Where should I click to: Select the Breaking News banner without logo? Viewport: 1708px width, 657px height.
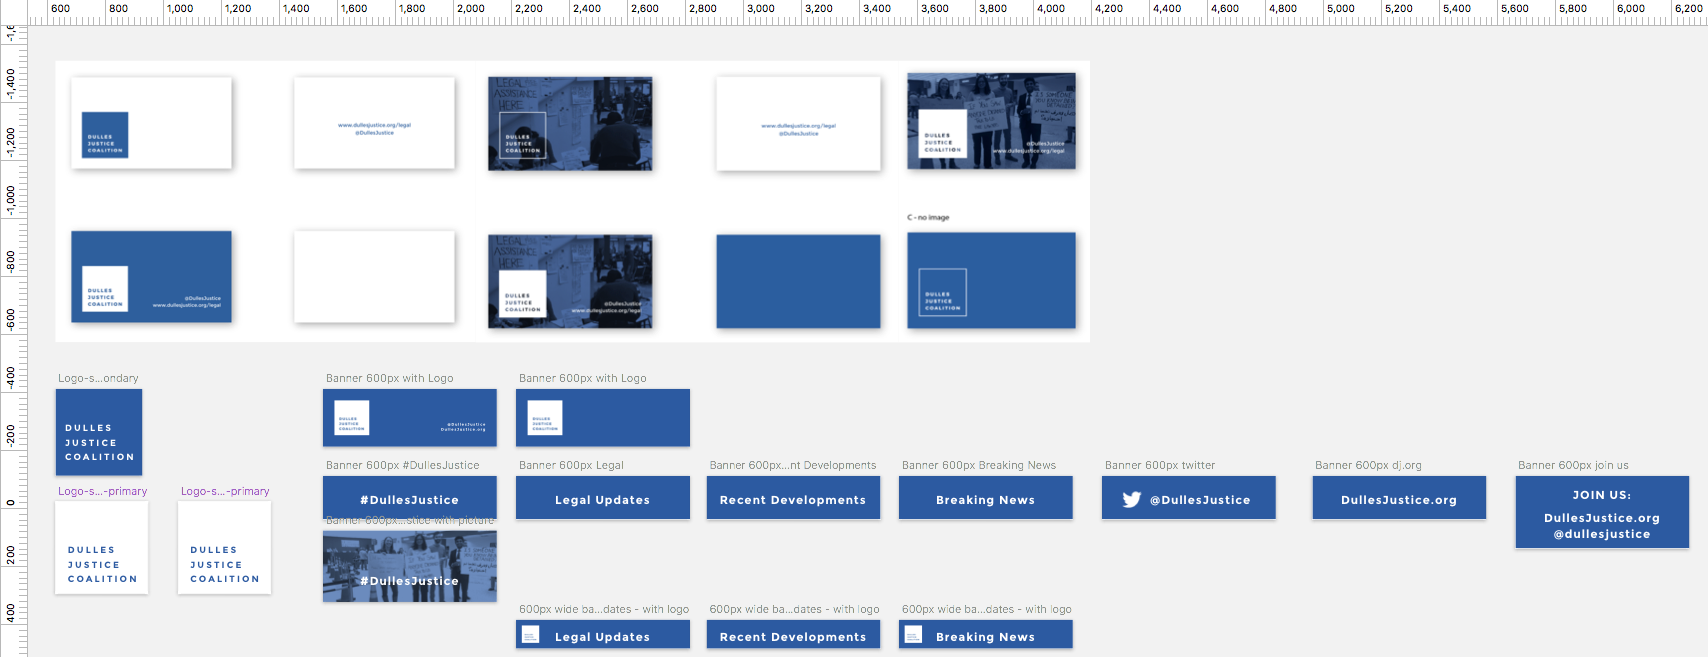pyautogui.click(x=986, y=498)
